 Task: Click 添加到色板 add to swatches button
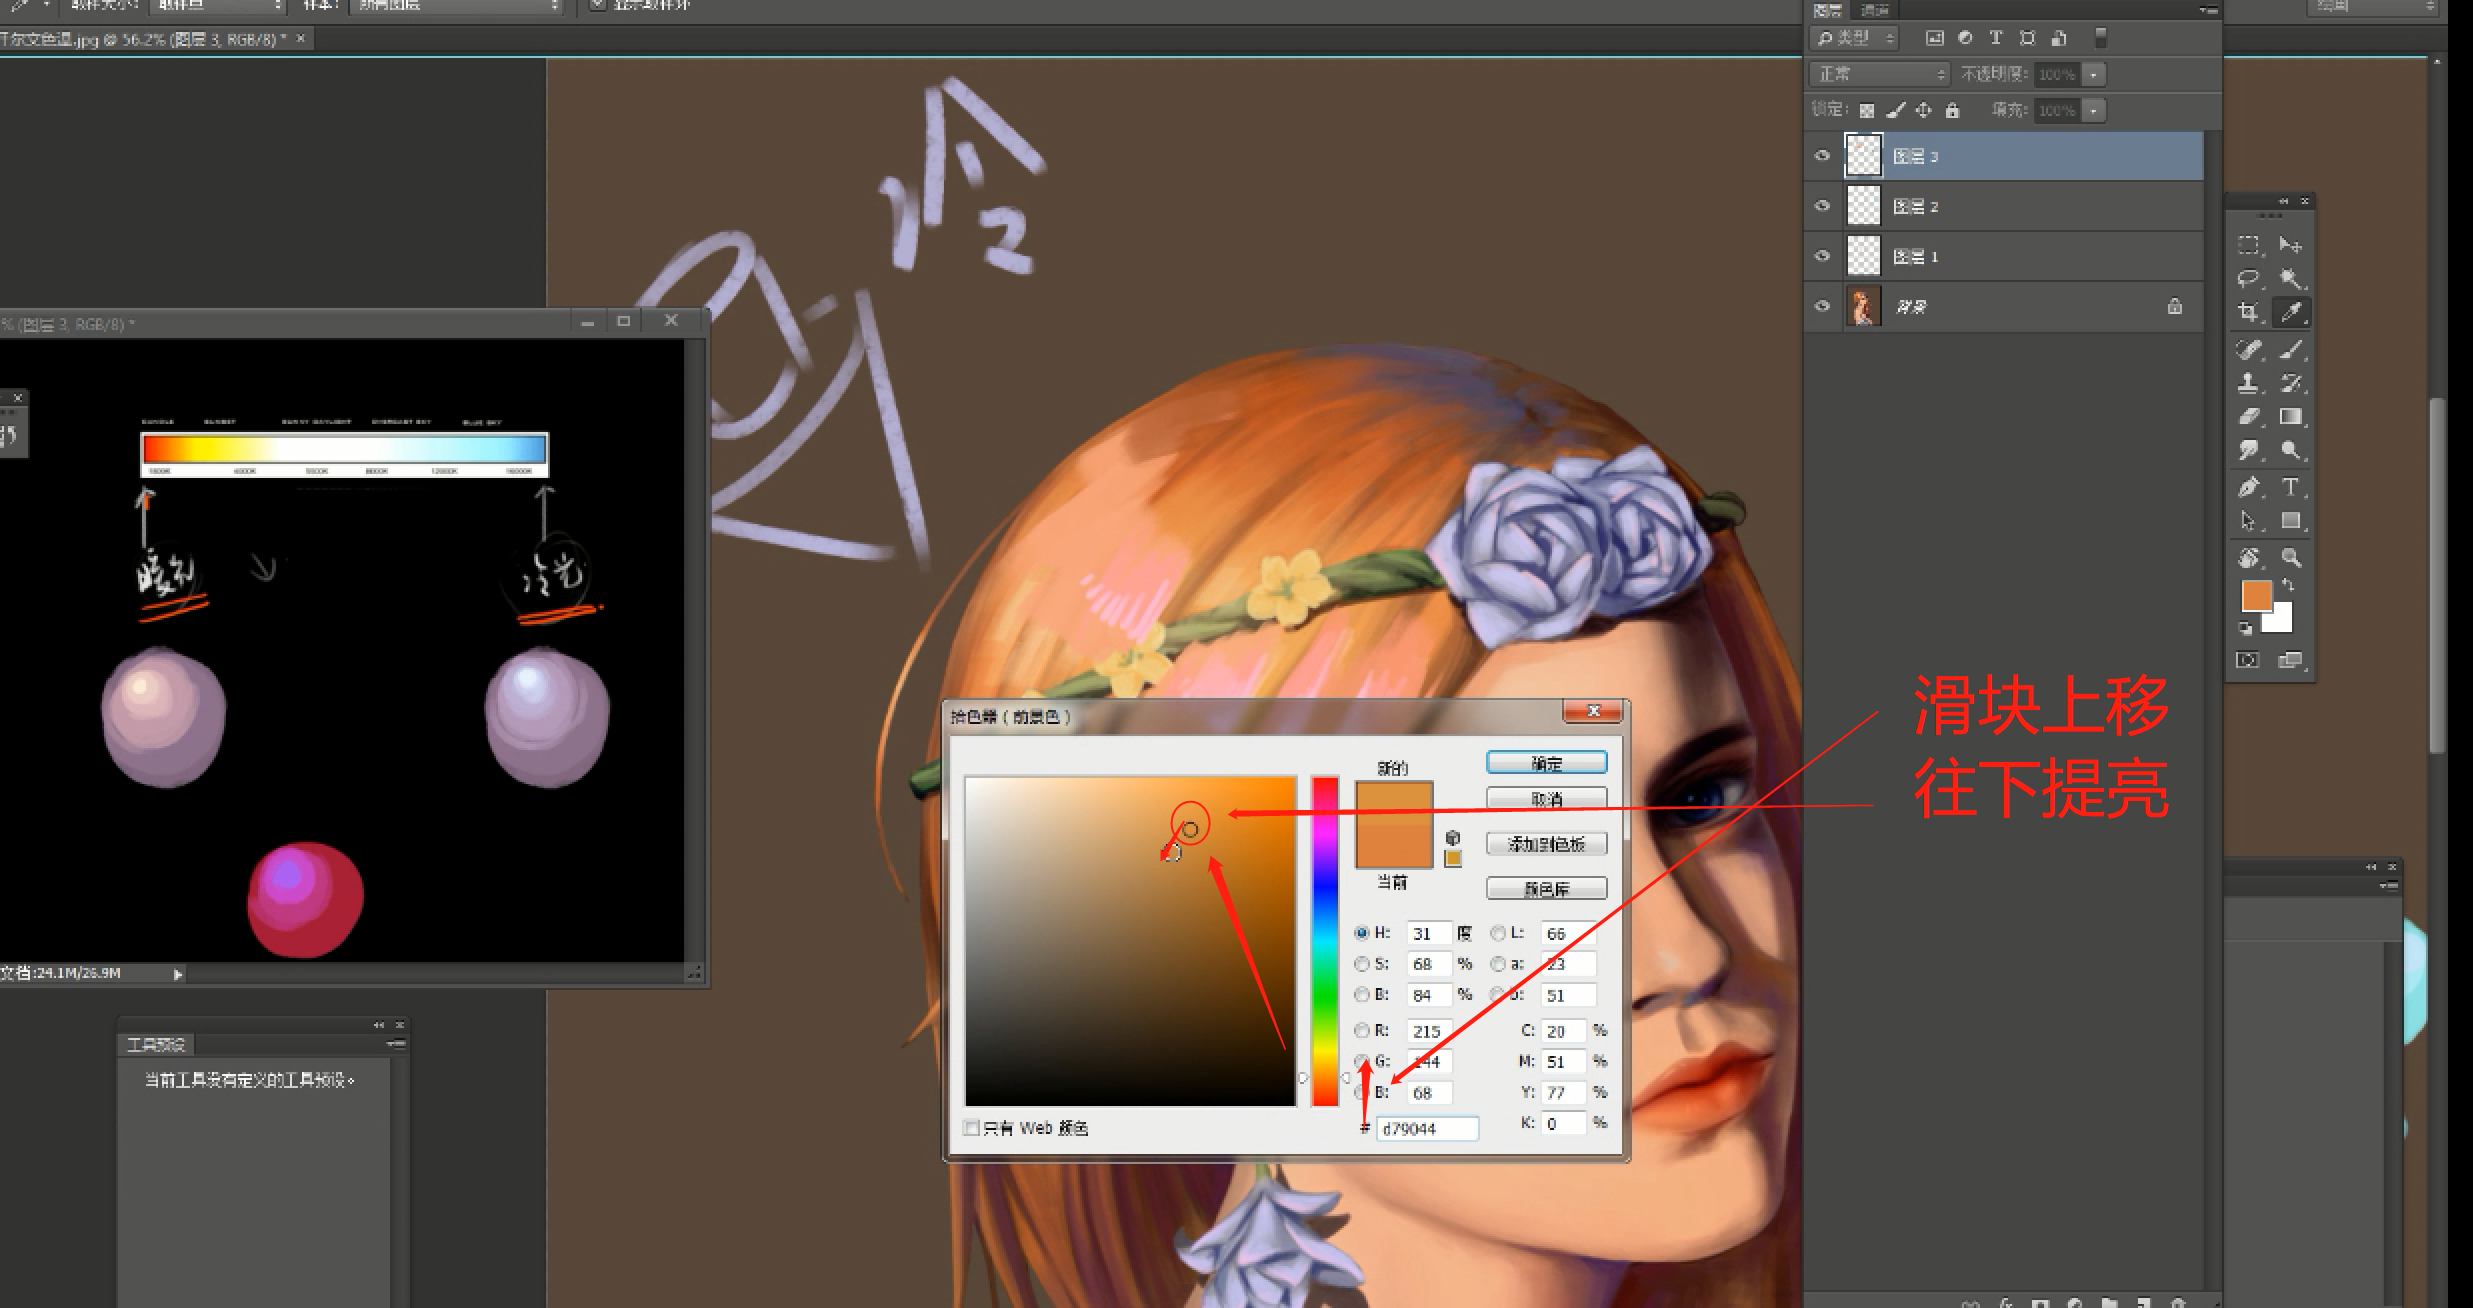pos(1546,844)
